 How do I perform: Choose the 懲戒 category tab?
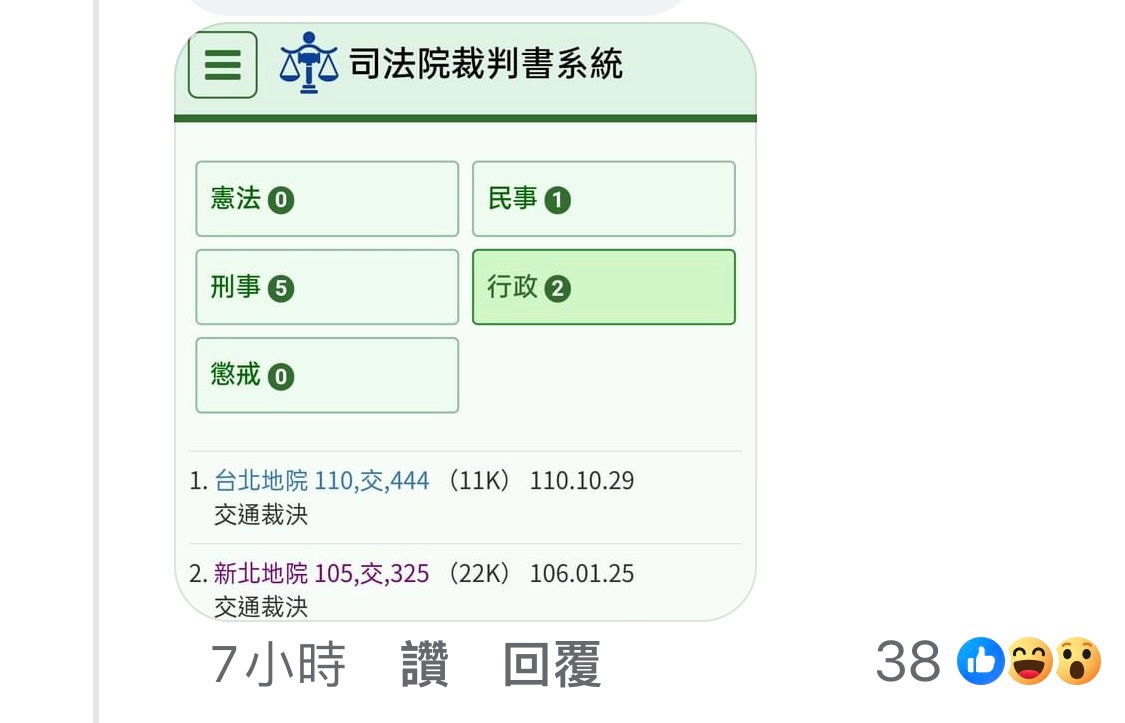pyautogui.click(x=326, y=375)
